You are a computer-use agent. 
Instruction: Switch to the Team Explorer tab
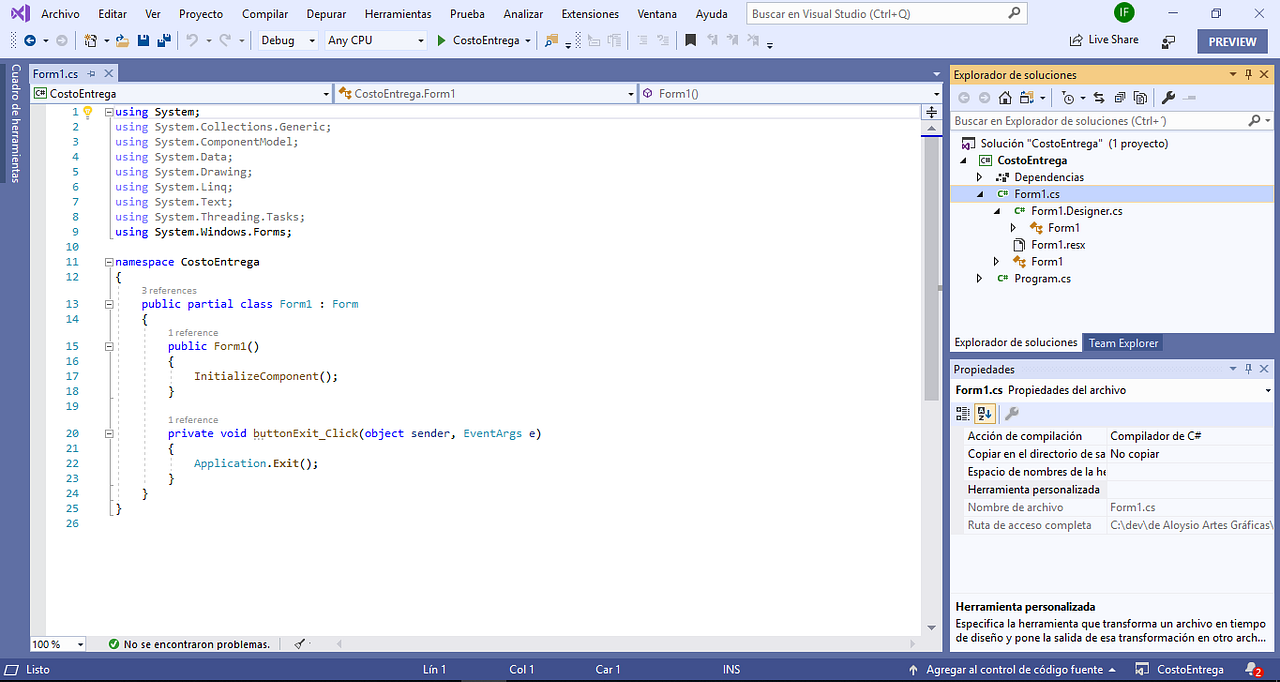(1122, 342)
